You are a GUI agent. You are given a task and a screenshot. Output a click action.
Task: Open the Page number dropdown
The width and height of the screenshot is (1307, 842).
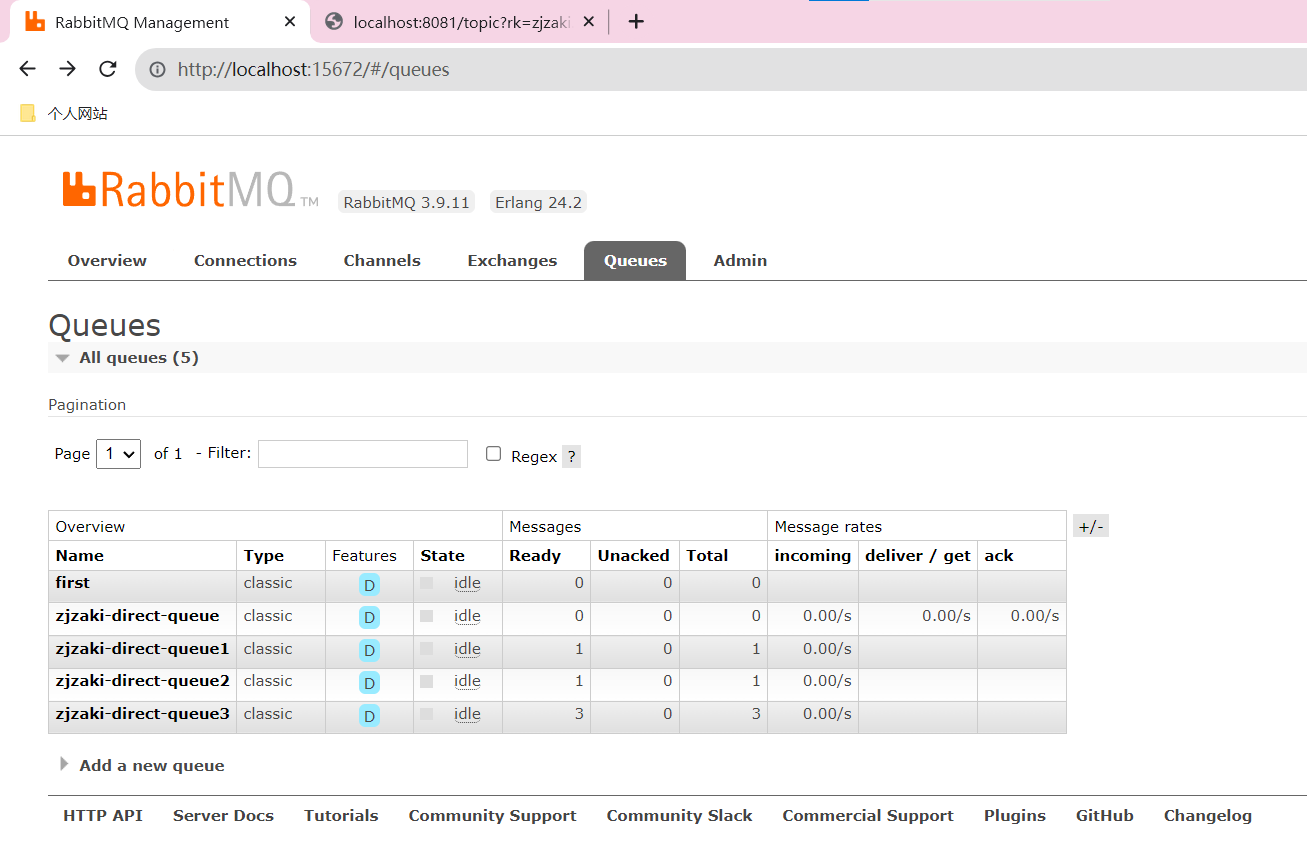[x=118, y=454]
